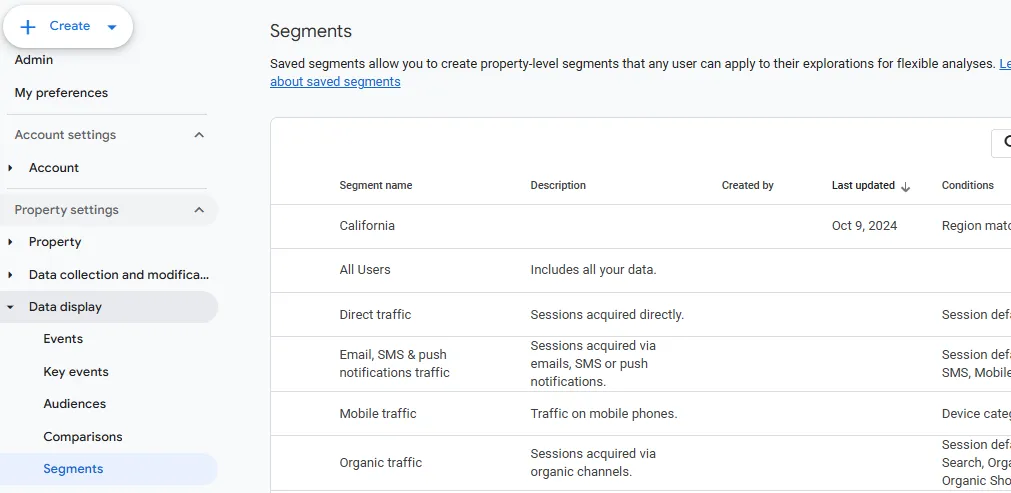
Task: Expand the Property tree item
Action: coord(11,242)
